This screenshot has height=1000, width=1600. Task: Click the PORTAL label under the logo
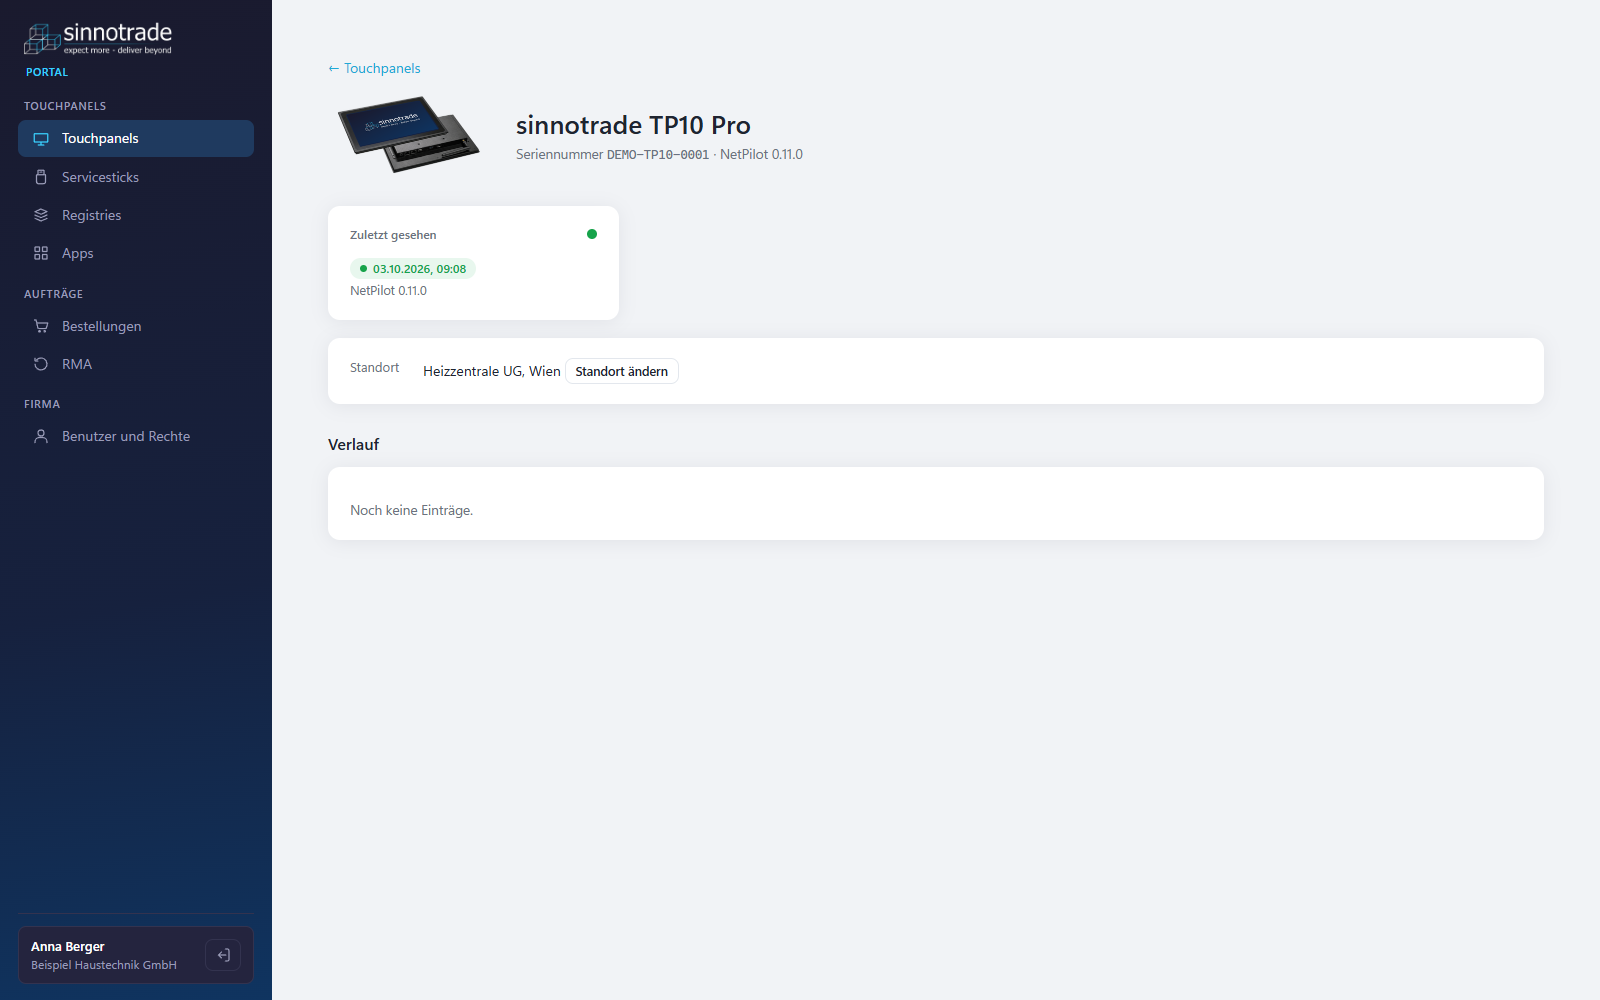point(47,72)
